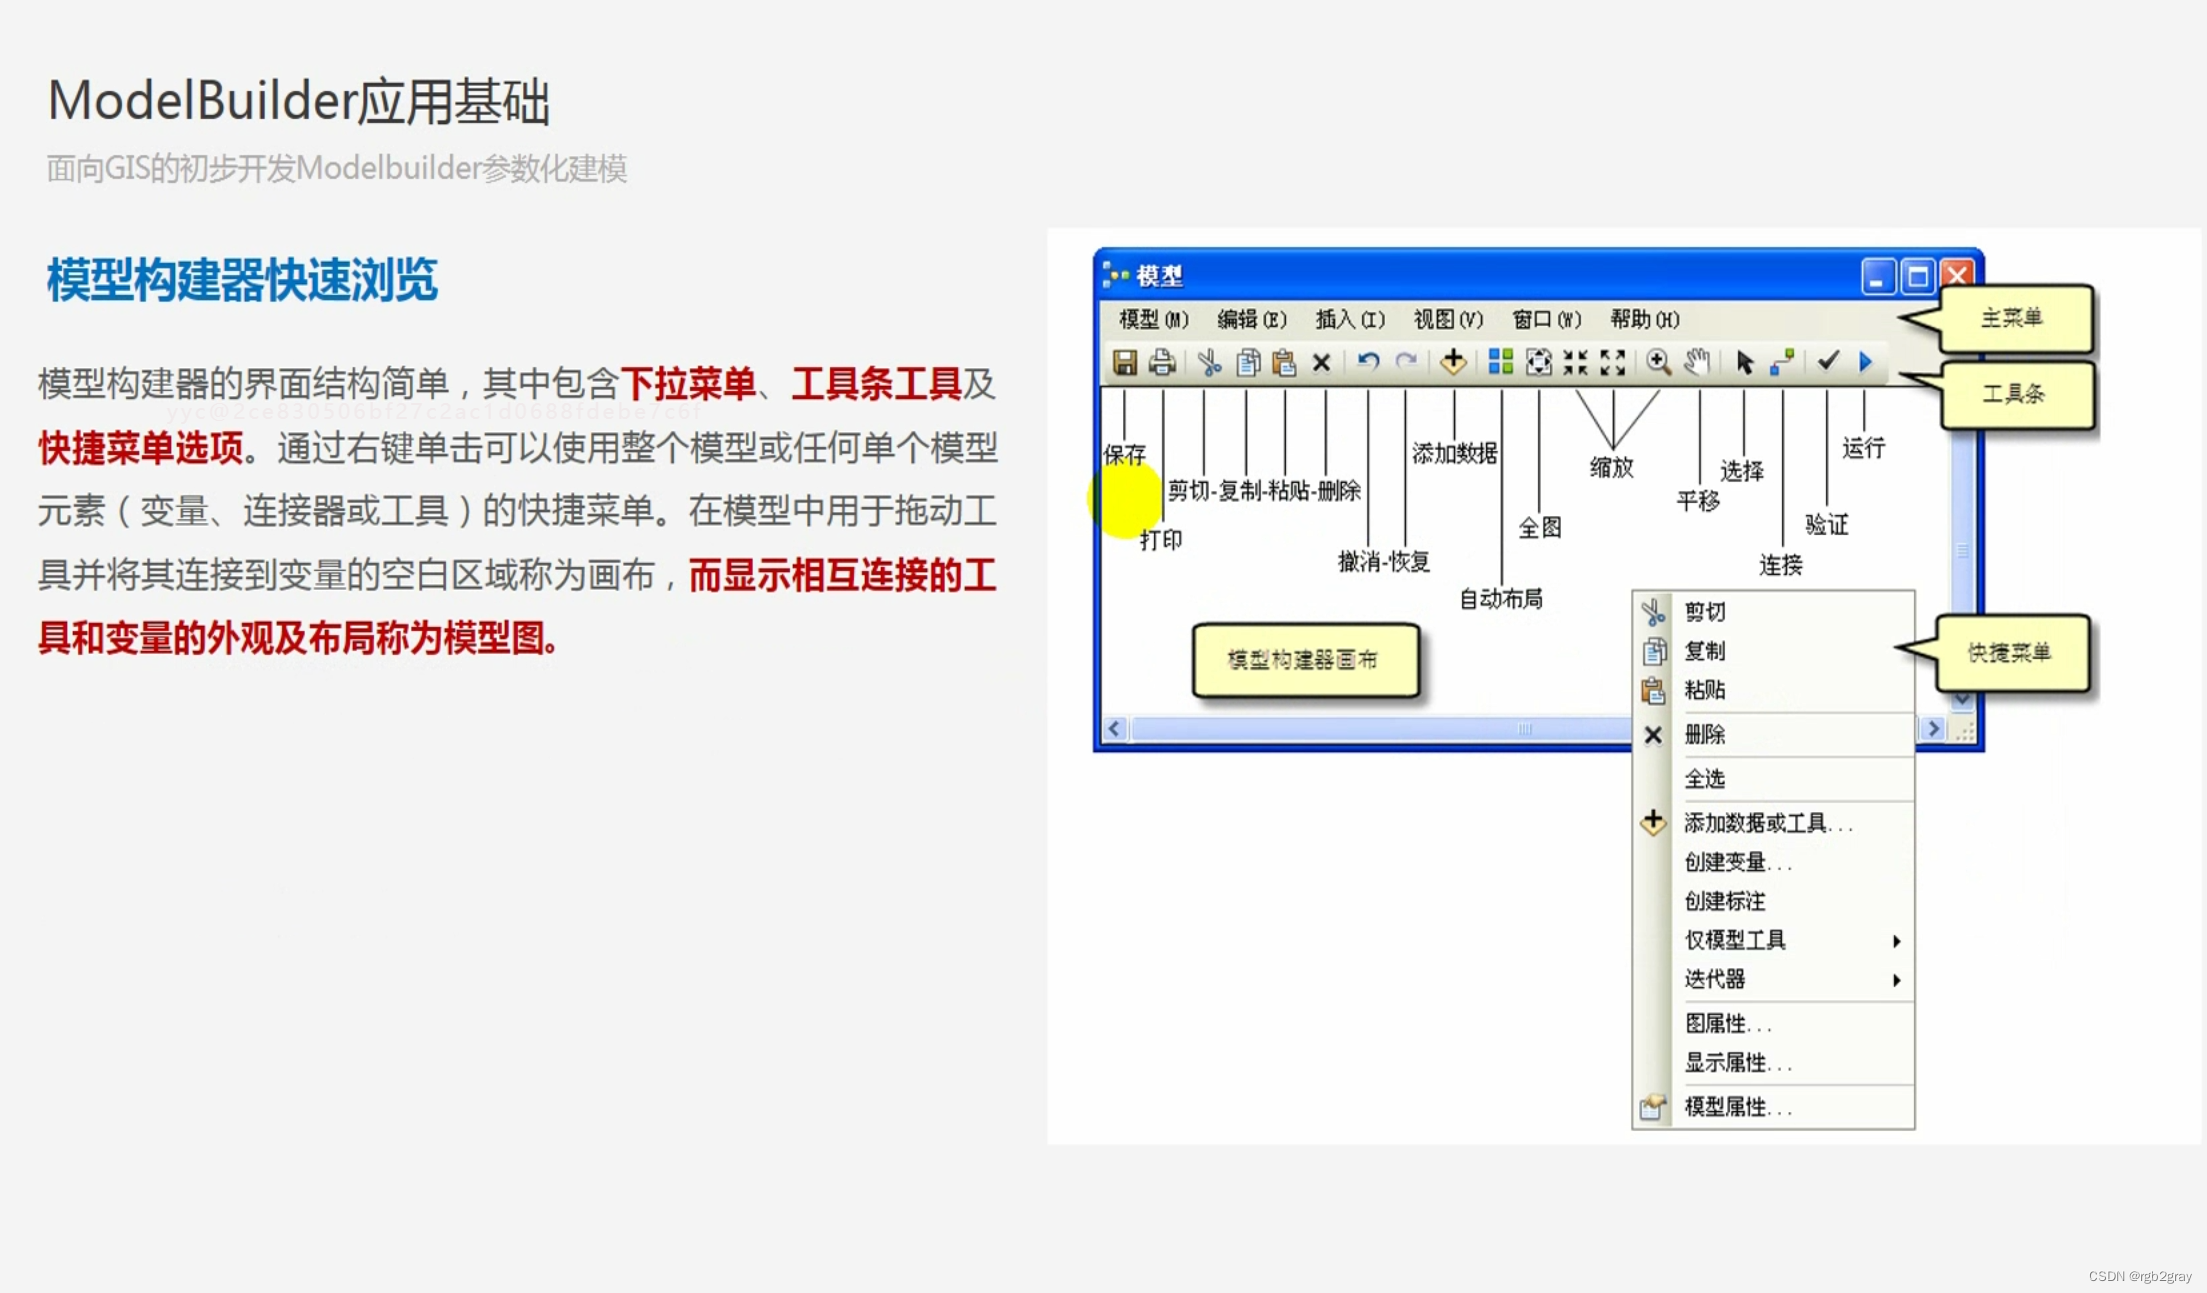This screenshot has width=2207, height=1293.
Task: Click the Print icon in toolbar
Action: click(1162, 362)
